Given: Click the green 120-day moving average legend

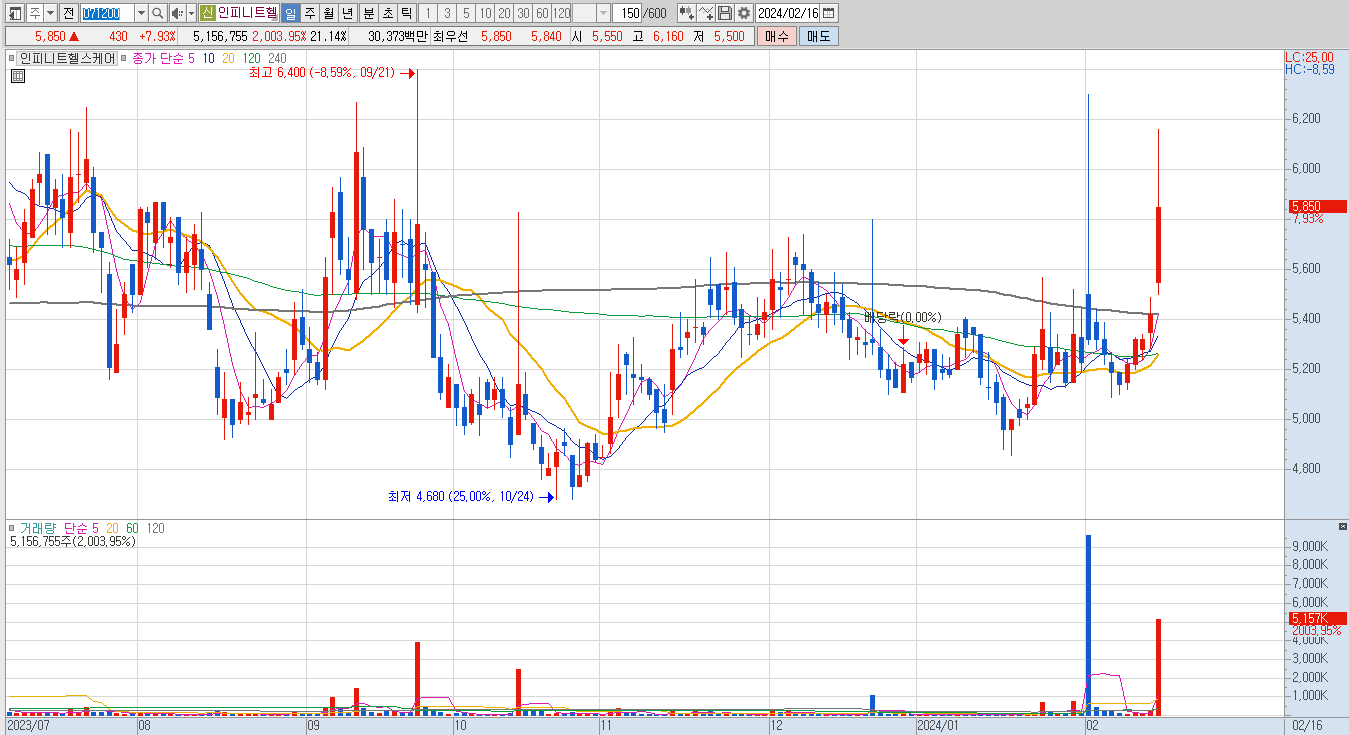Looking at the screenshot, I should point(252,59).
